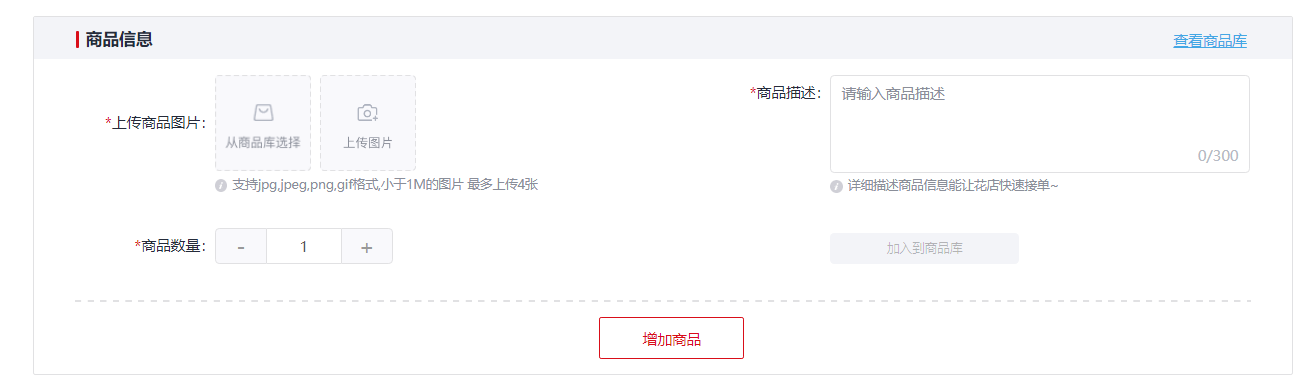This screenshot has width=1310, height=386.
Task: Click the shopping bag icon for library selection
Action: (263, 113)
